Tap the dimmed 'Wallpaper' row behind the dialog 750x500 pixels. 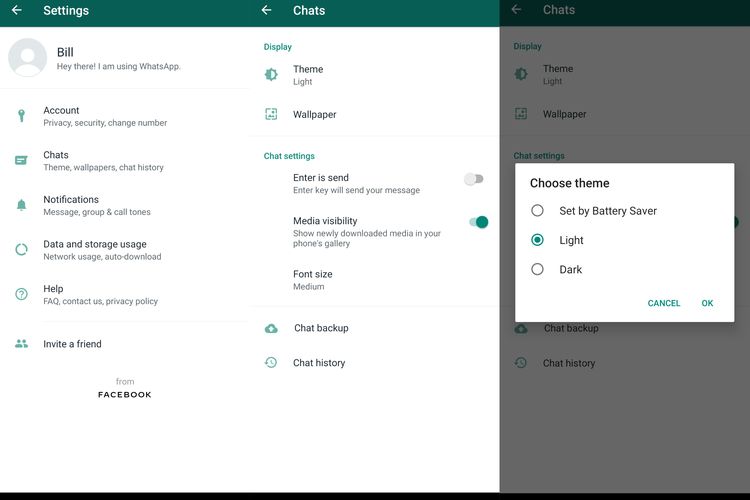(x=625, y=114)
